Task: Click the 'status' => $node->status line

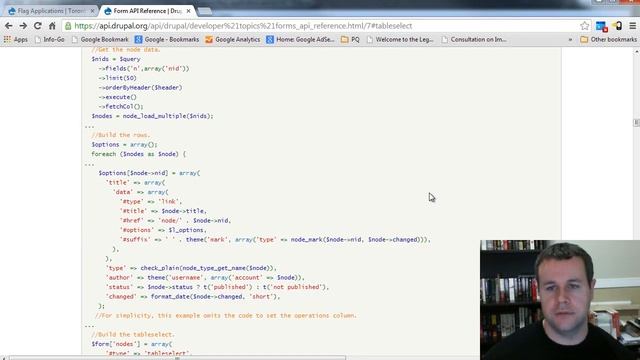Action: tap(217, 287)
